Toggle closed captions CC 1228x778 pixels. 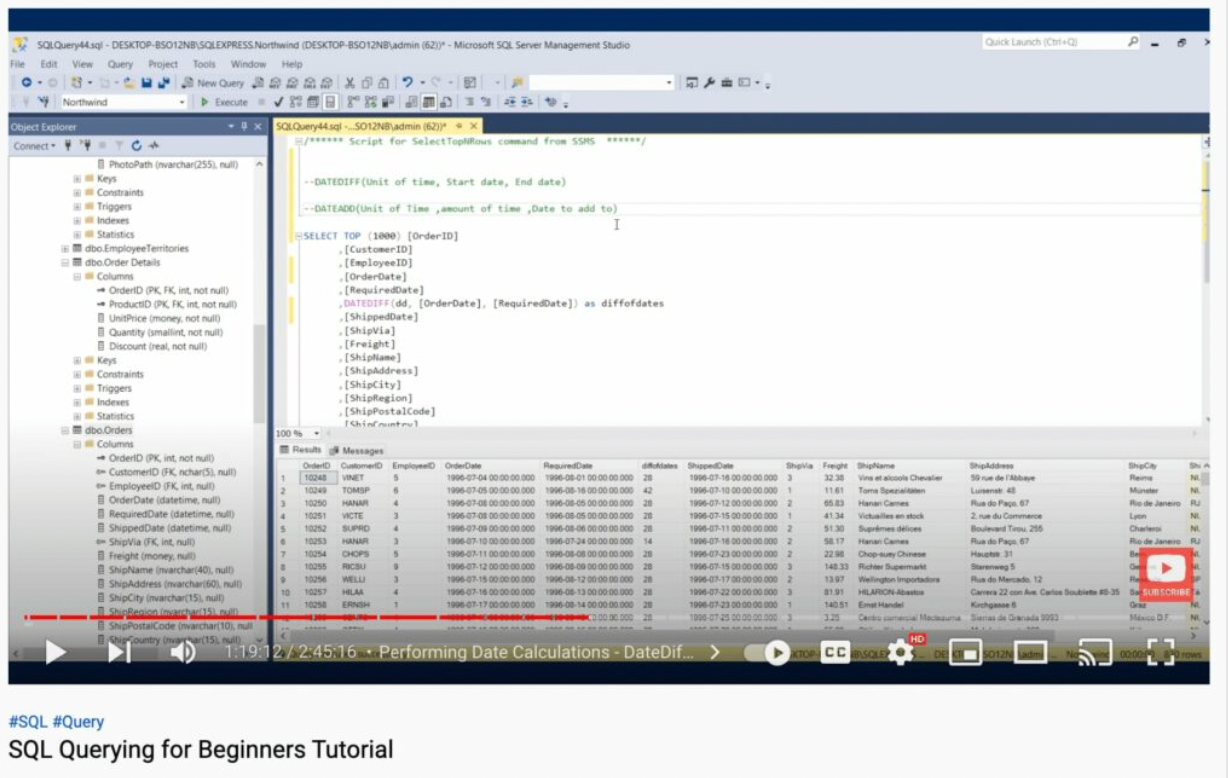(835, 653)
